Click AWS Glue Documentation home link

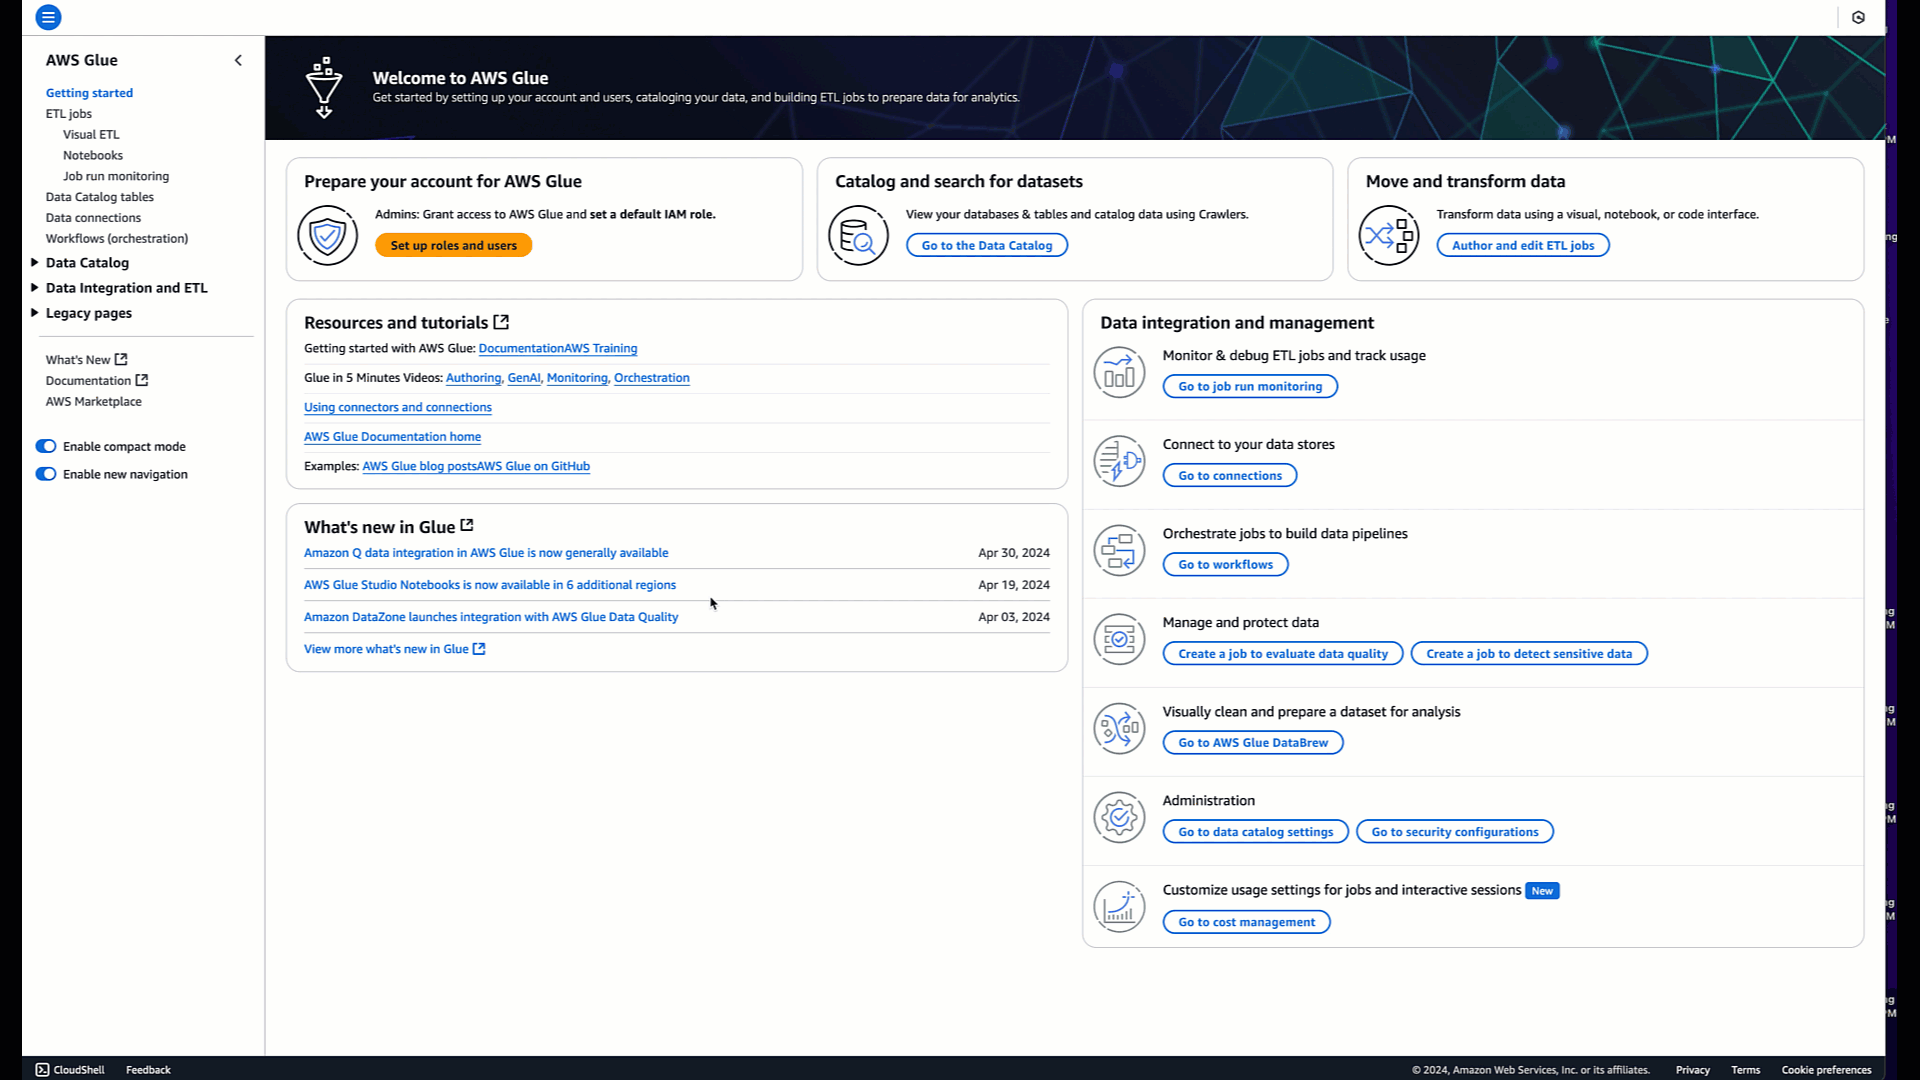pyautogui.click(x=393, y=436)
